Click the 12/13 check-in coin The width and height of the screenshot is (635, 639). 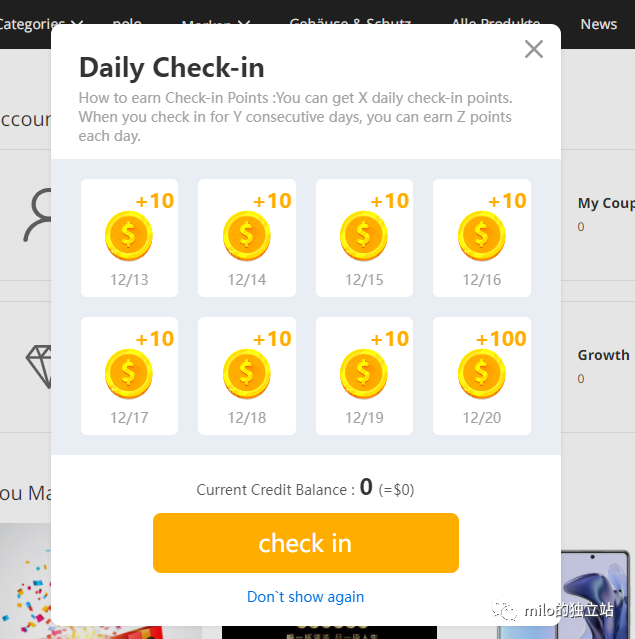click(128, 237)
